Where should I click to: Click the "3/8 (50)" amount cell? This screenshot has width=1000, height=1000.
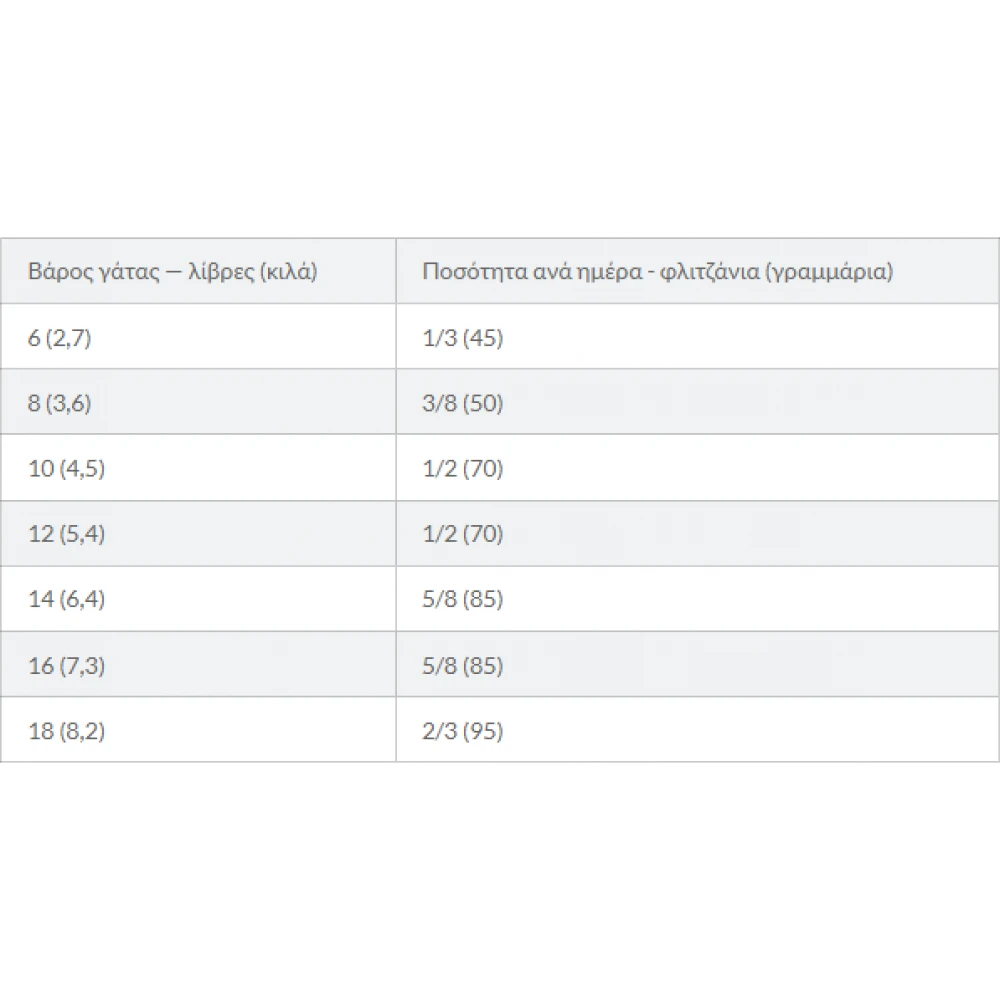click(463, 404)
